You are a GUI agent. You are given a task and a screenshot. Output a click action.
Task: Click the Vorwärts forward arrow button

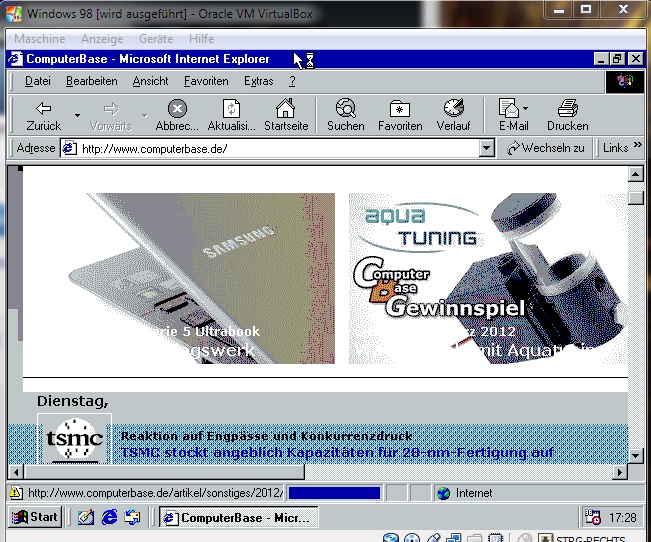click(x=110, y=115)
